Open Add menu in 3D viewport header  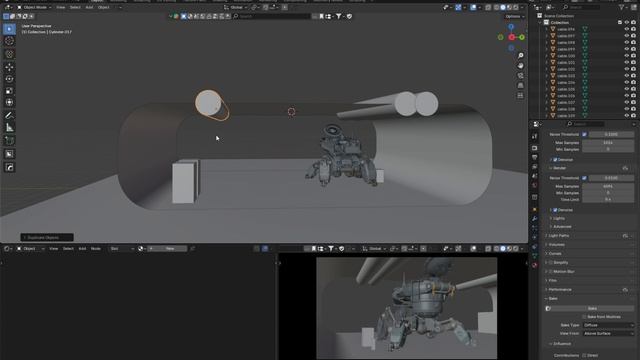89,7
